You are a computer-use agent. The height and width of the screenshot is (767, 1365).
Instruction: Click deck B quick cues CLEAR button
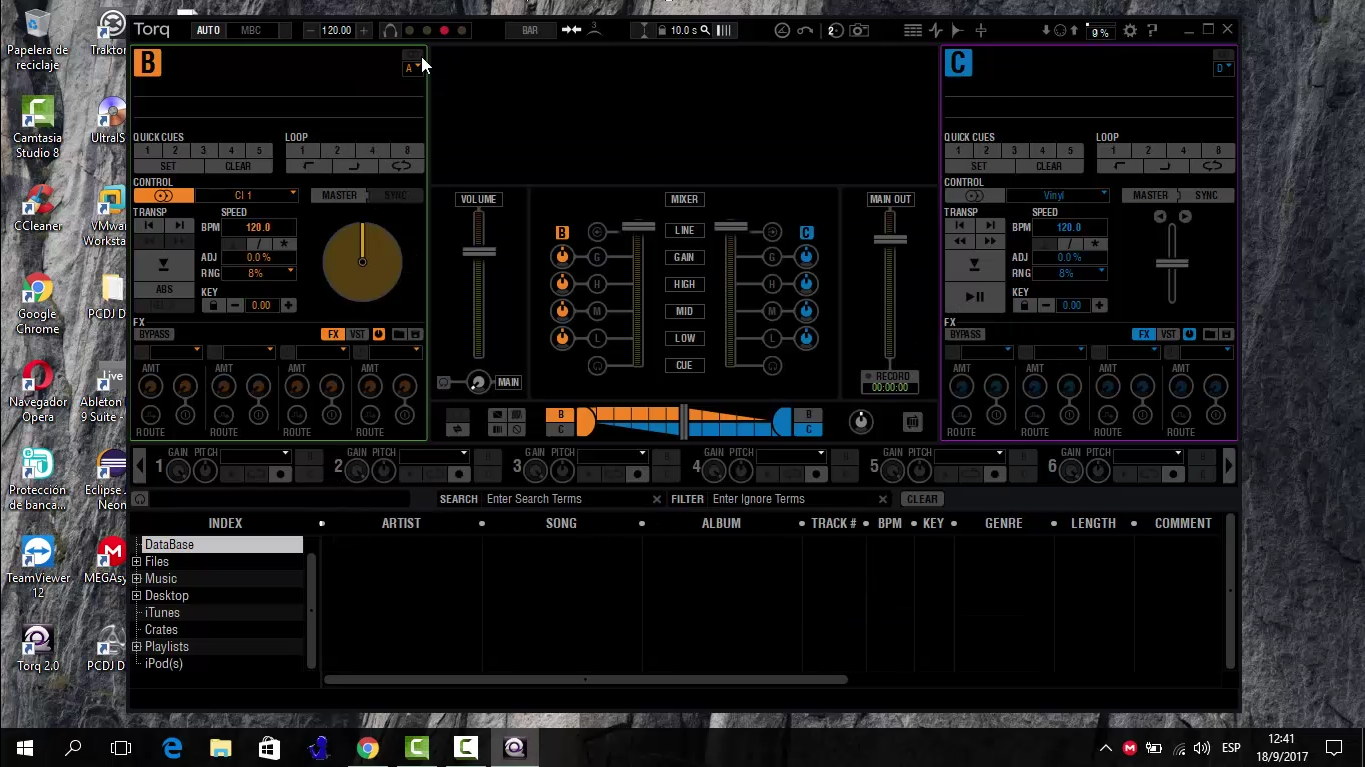(x=238, y=166)
